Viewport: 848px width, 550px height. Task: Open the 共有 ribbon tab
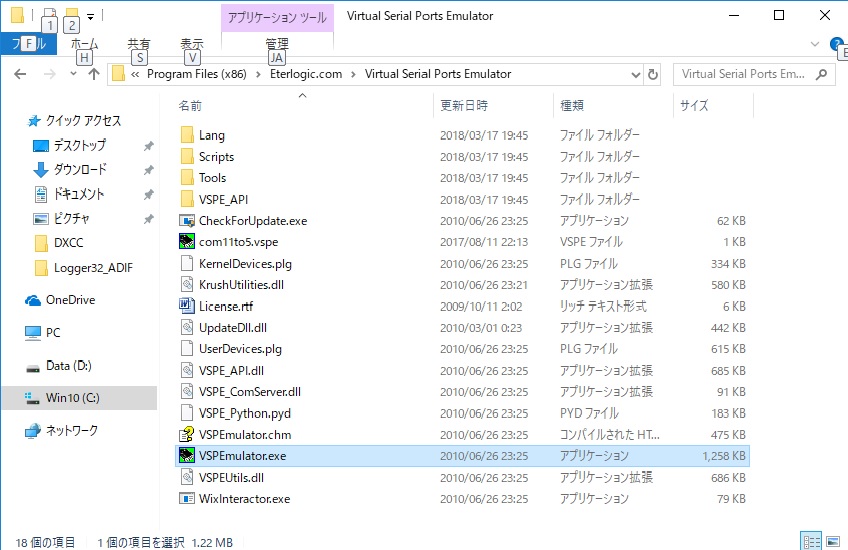tap(138, 44)
